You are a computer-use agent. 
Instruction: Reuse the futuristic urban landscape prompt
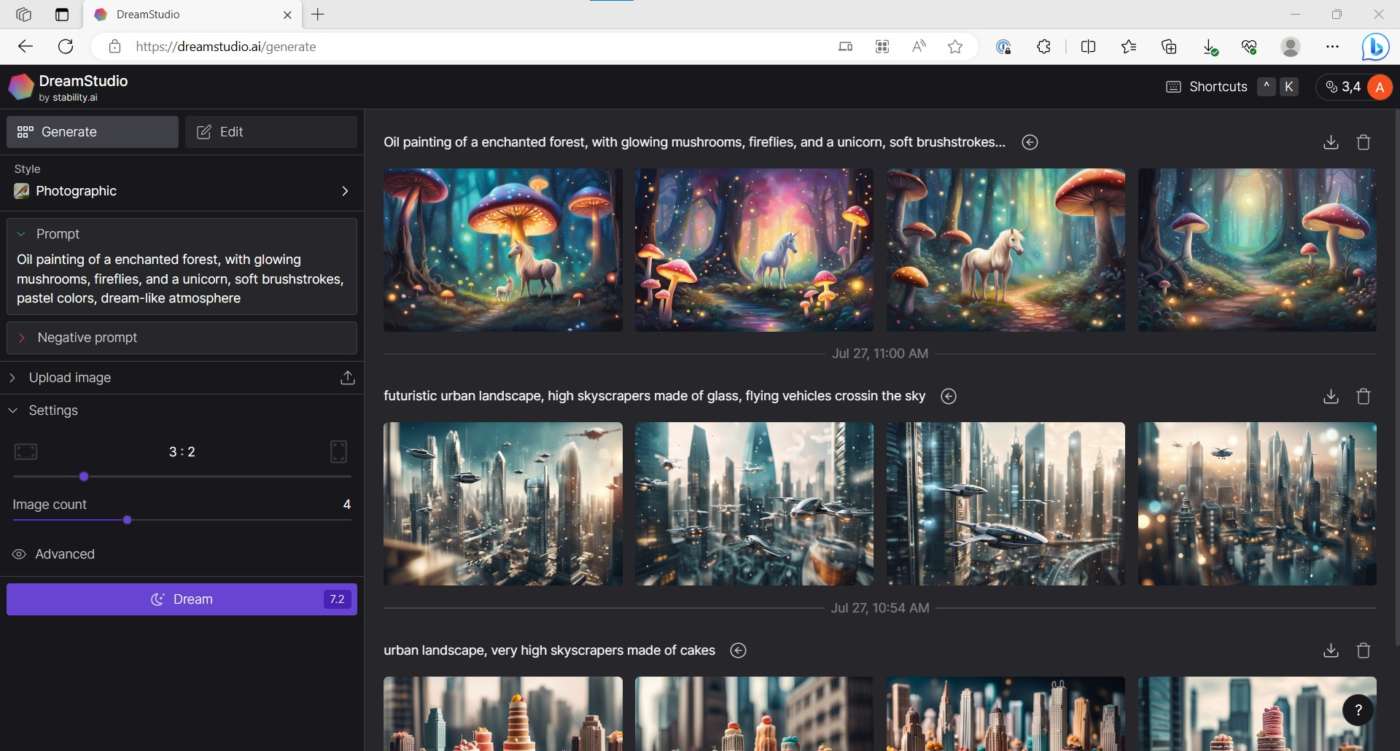point(948,396)
